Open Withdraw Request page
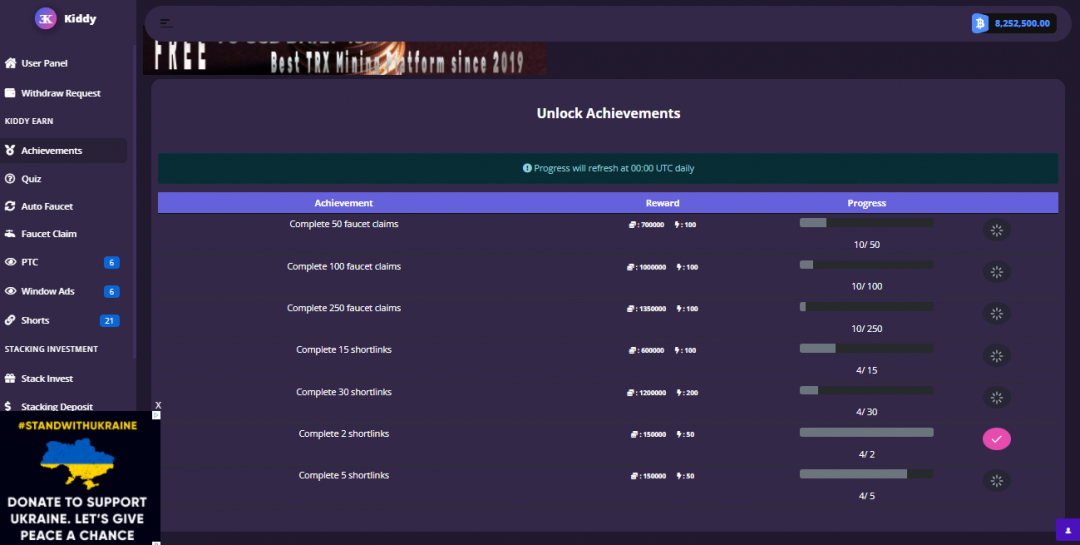1080x545 pixels. coord(60,93)
